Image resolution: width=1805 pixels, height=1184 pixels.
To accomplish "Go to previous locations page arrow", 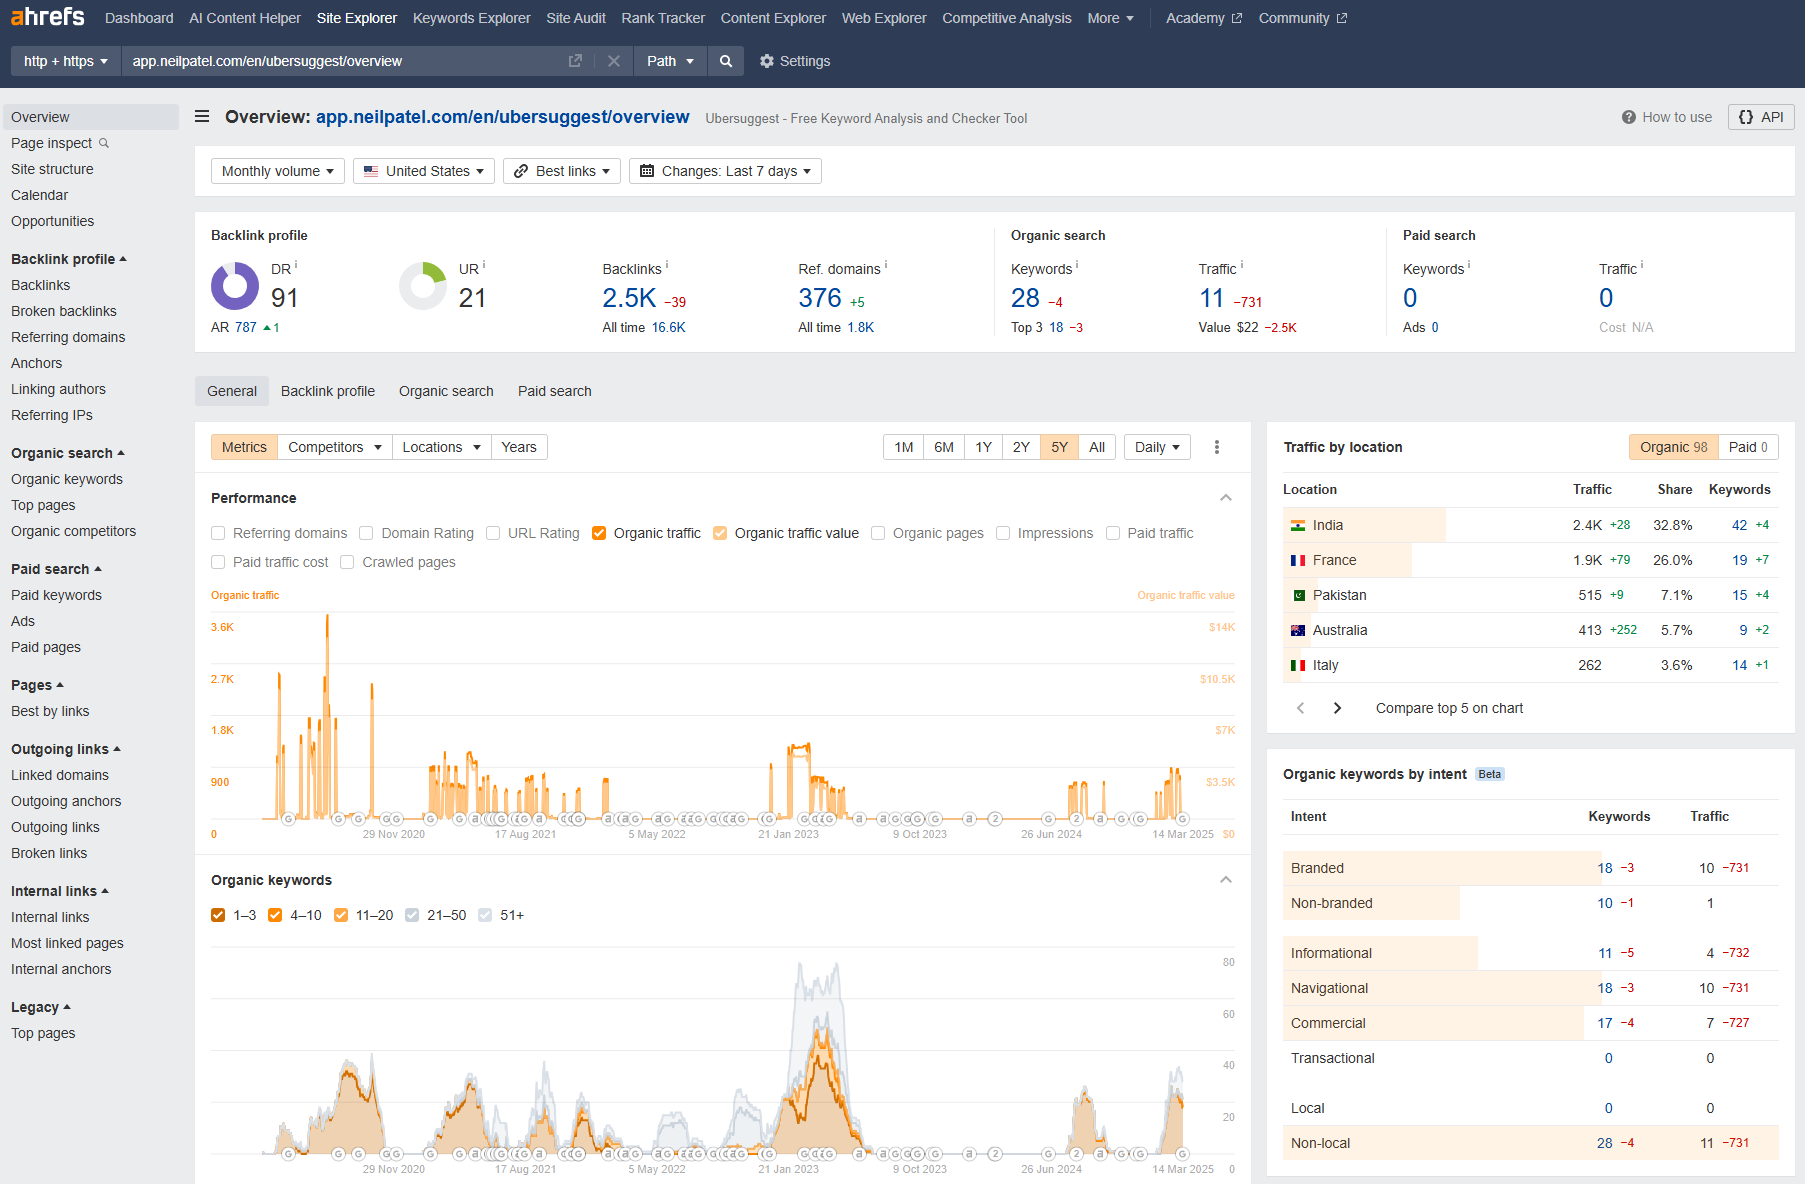I will (x=1300, y=708).
